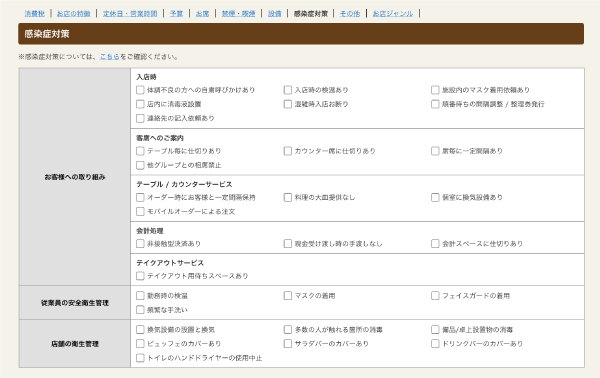This screenshot has width=600, height=378.
Task: Click テーブル / カウンターサービス heading
Action: point(184,184)
